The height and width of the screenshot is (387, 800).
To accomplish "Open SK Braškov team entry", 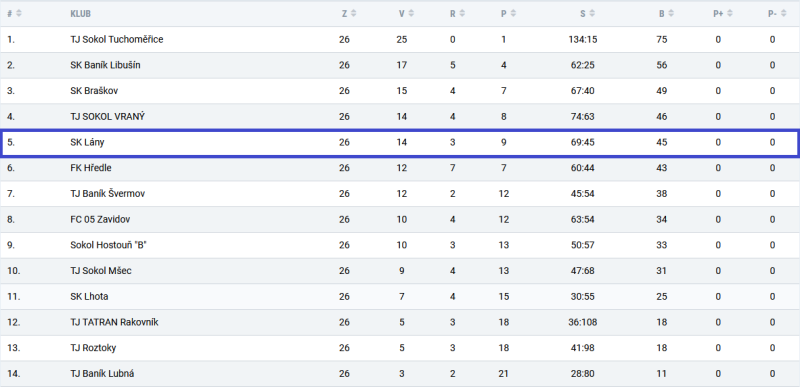I will [x=400, y=91].
